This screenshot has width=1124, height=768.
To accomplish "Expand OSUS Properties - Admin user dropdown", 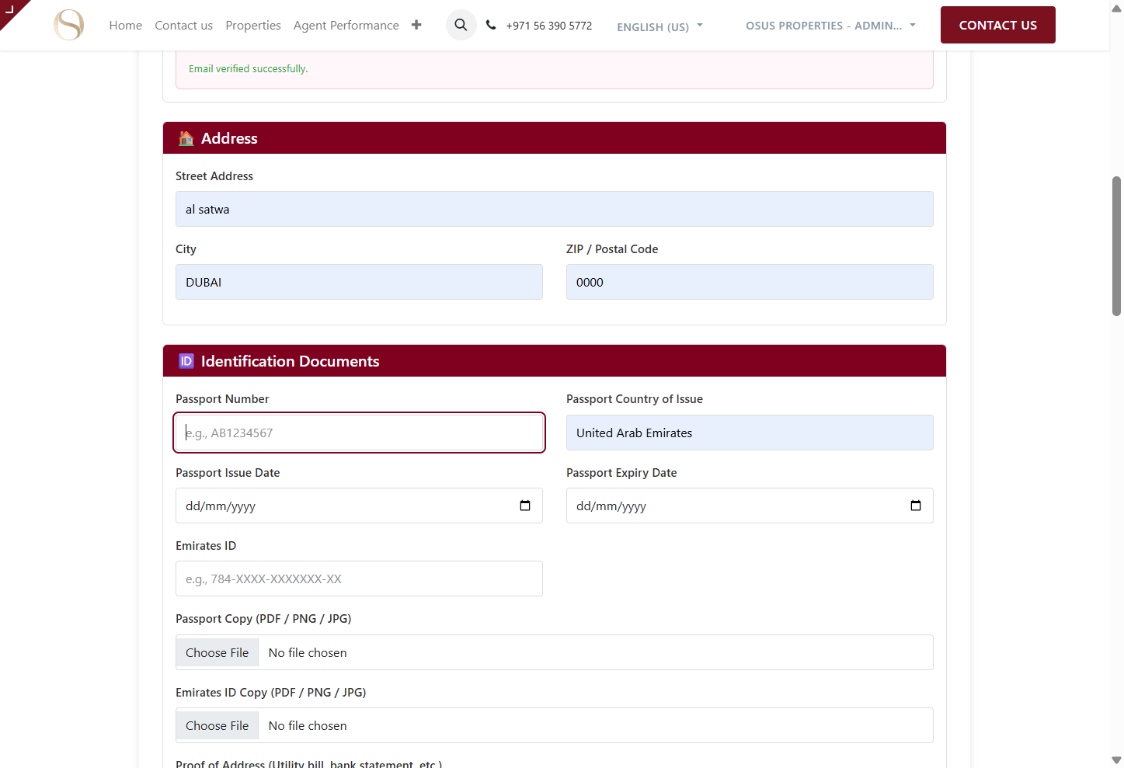I will pyautogui.click(x=831, y=25).
